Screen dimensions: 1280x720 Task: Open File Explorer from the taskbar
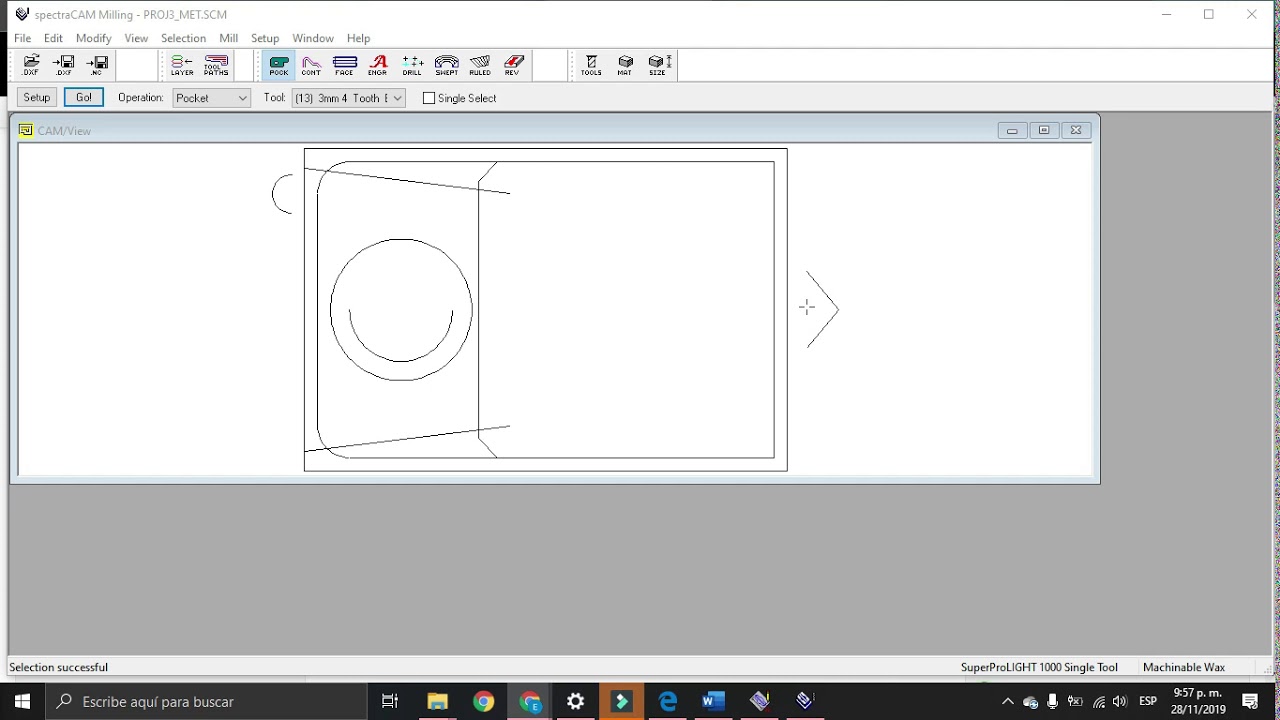point(437,702)
